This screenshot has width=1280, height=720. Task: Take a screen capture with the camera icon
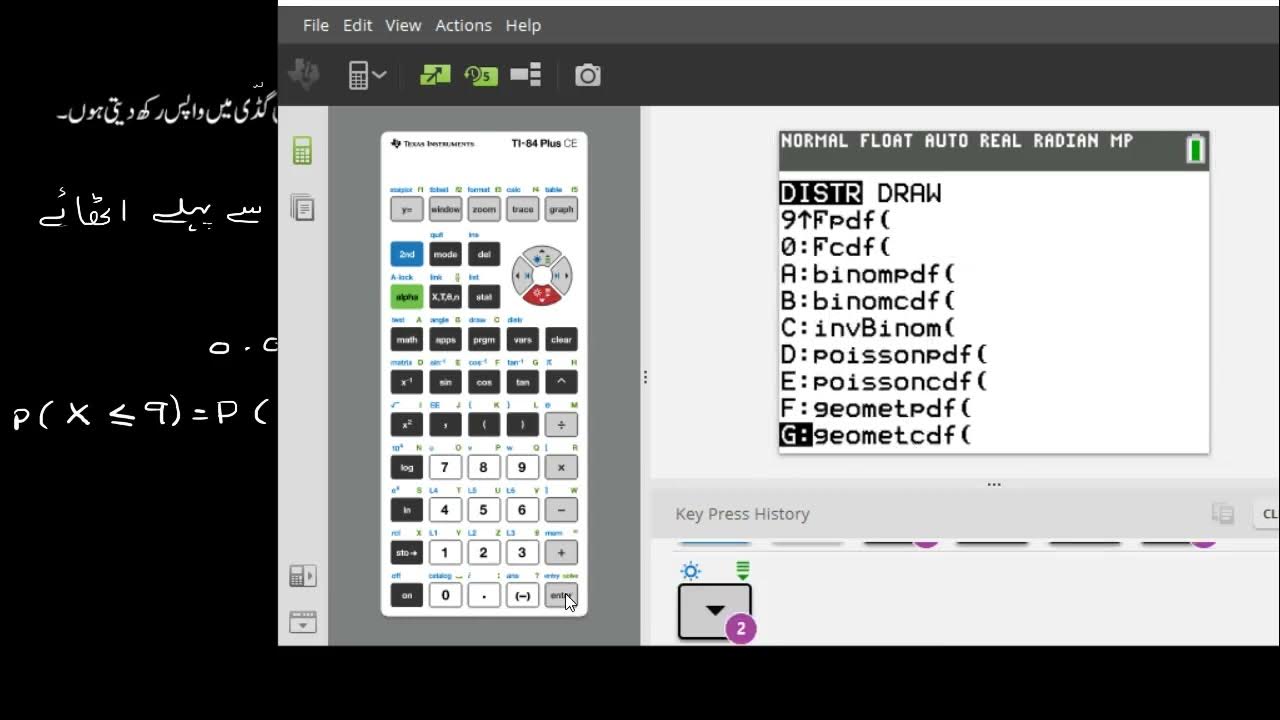click(x=588, y=75)
